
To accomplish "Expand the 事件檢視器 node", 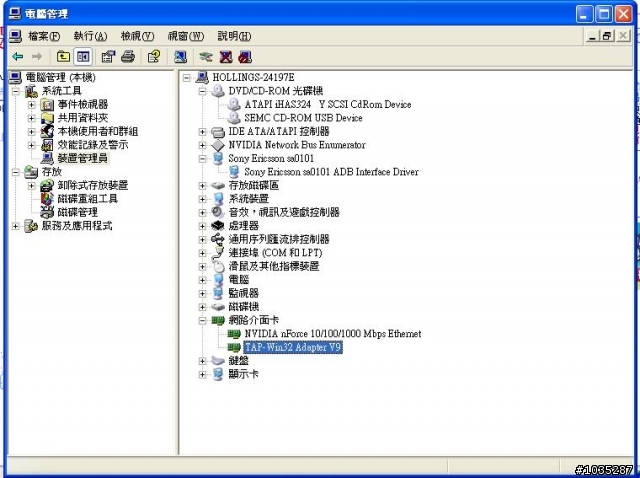I will click(x=31, y=104).
